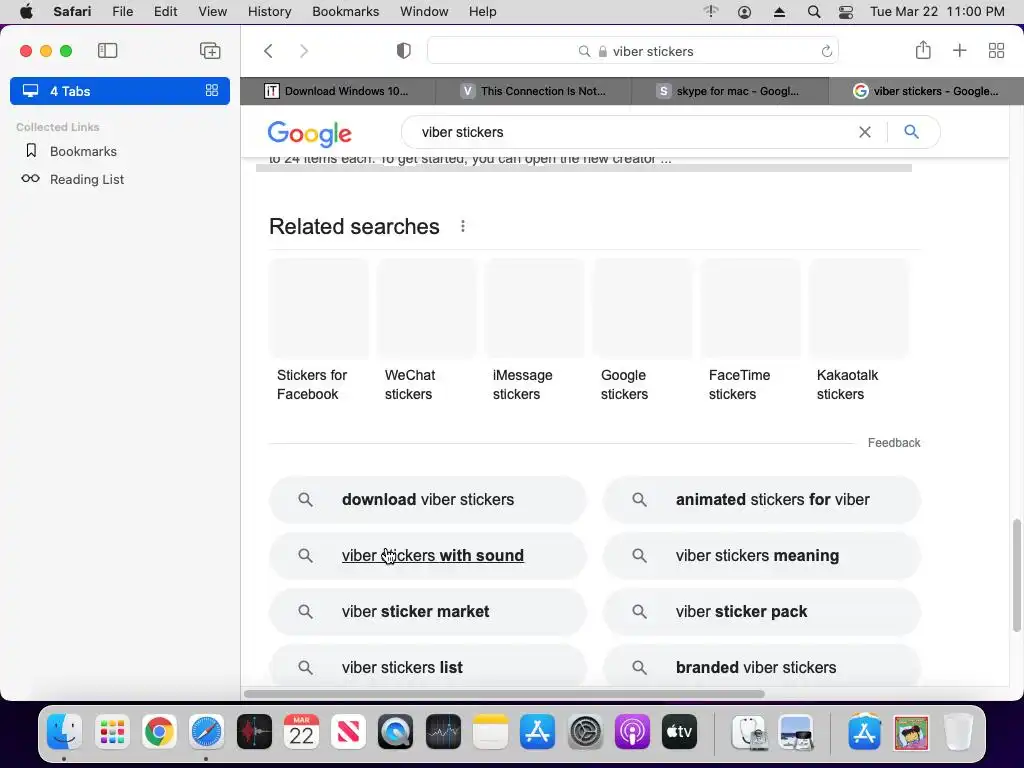Open the Bookmarks menu
The width and height of the screenshot is (1024, 768).
coord(345,12)
